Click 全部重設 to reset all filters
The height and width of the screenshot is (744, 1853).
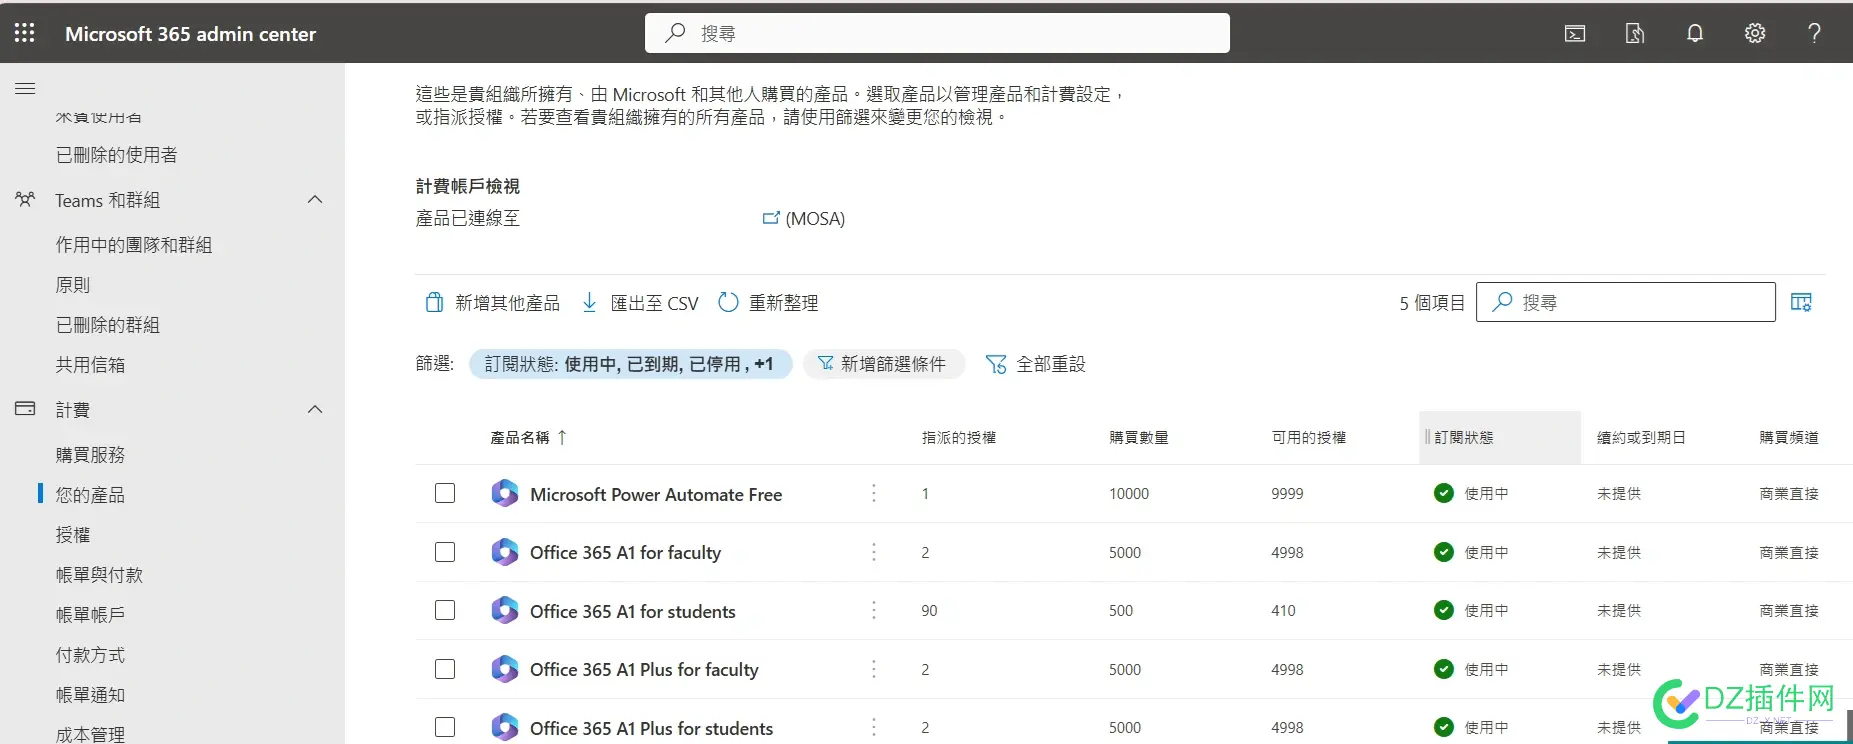[x=1035, y=364]
